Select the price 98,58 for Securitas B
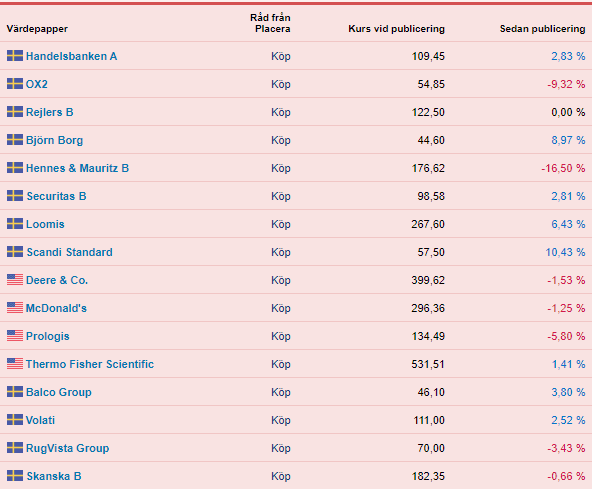592x489 pixels. [x=431, y=196]
